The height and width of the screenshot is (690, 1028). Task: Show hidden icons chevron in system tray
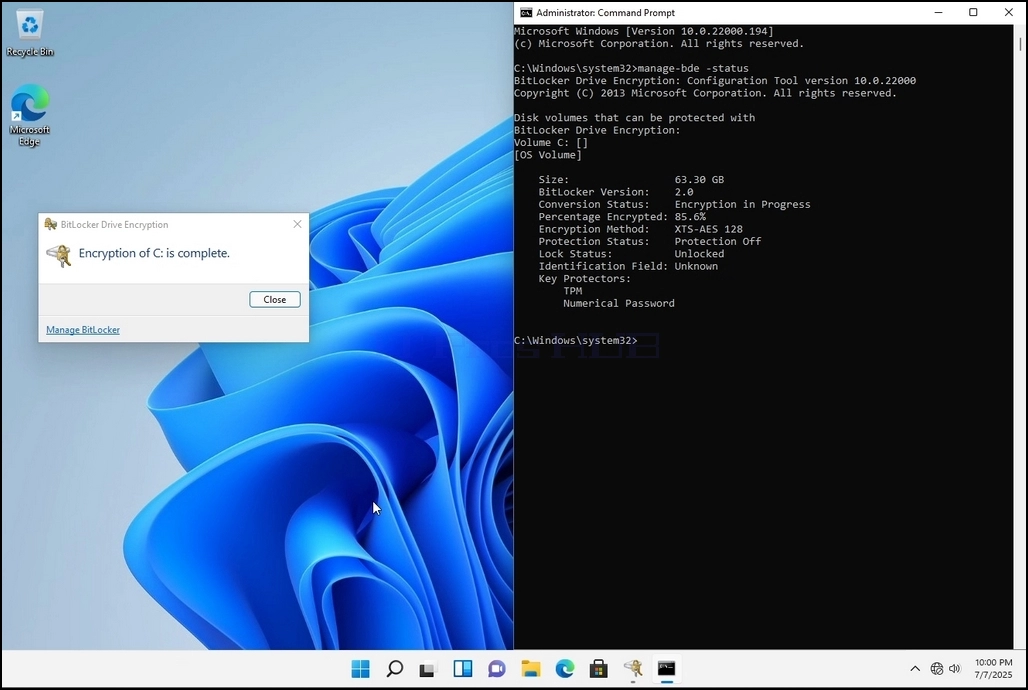[x=915, y=668]
